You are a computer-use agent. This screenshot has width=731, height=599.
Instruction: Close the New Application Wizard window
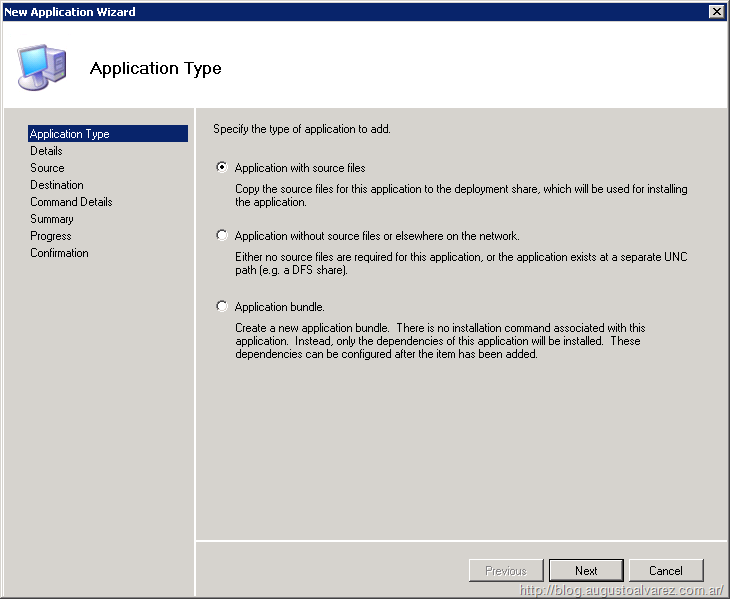click(x=716, y=11)
